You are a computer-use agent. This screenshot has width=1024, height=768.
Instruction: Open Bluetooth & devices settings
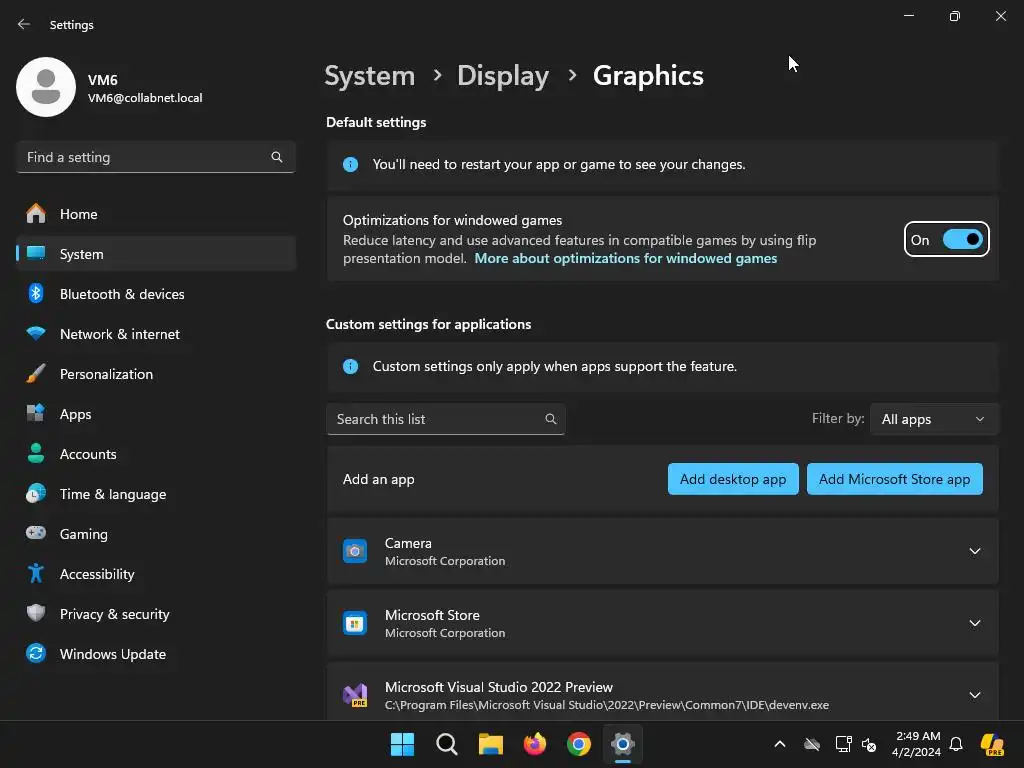pos(155,294)
